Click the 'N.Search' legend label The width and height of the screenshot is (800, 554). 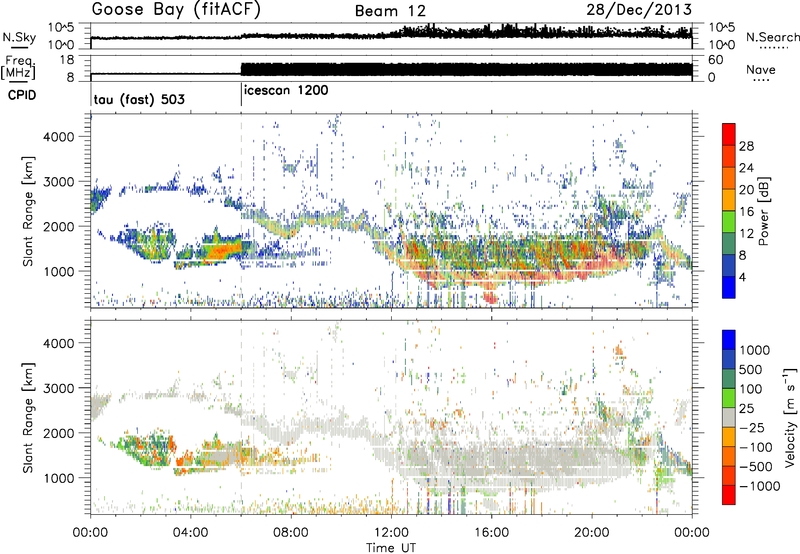point(773,37)
